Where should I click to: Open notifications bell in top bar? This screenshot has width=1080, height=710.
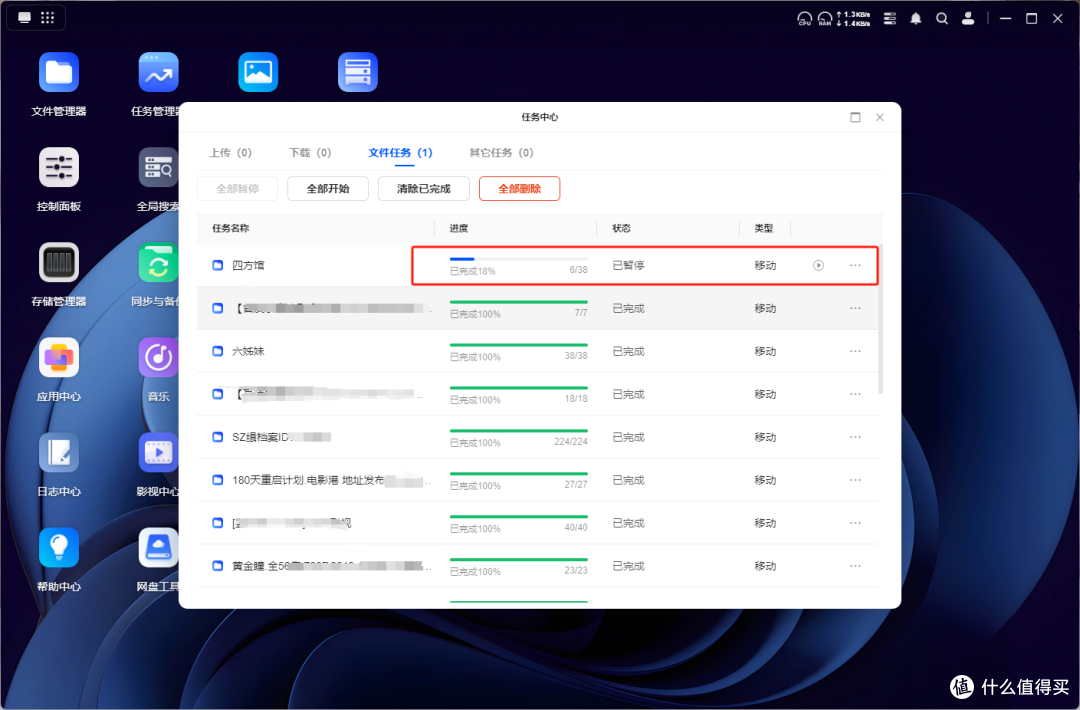[x=915, y=19]
